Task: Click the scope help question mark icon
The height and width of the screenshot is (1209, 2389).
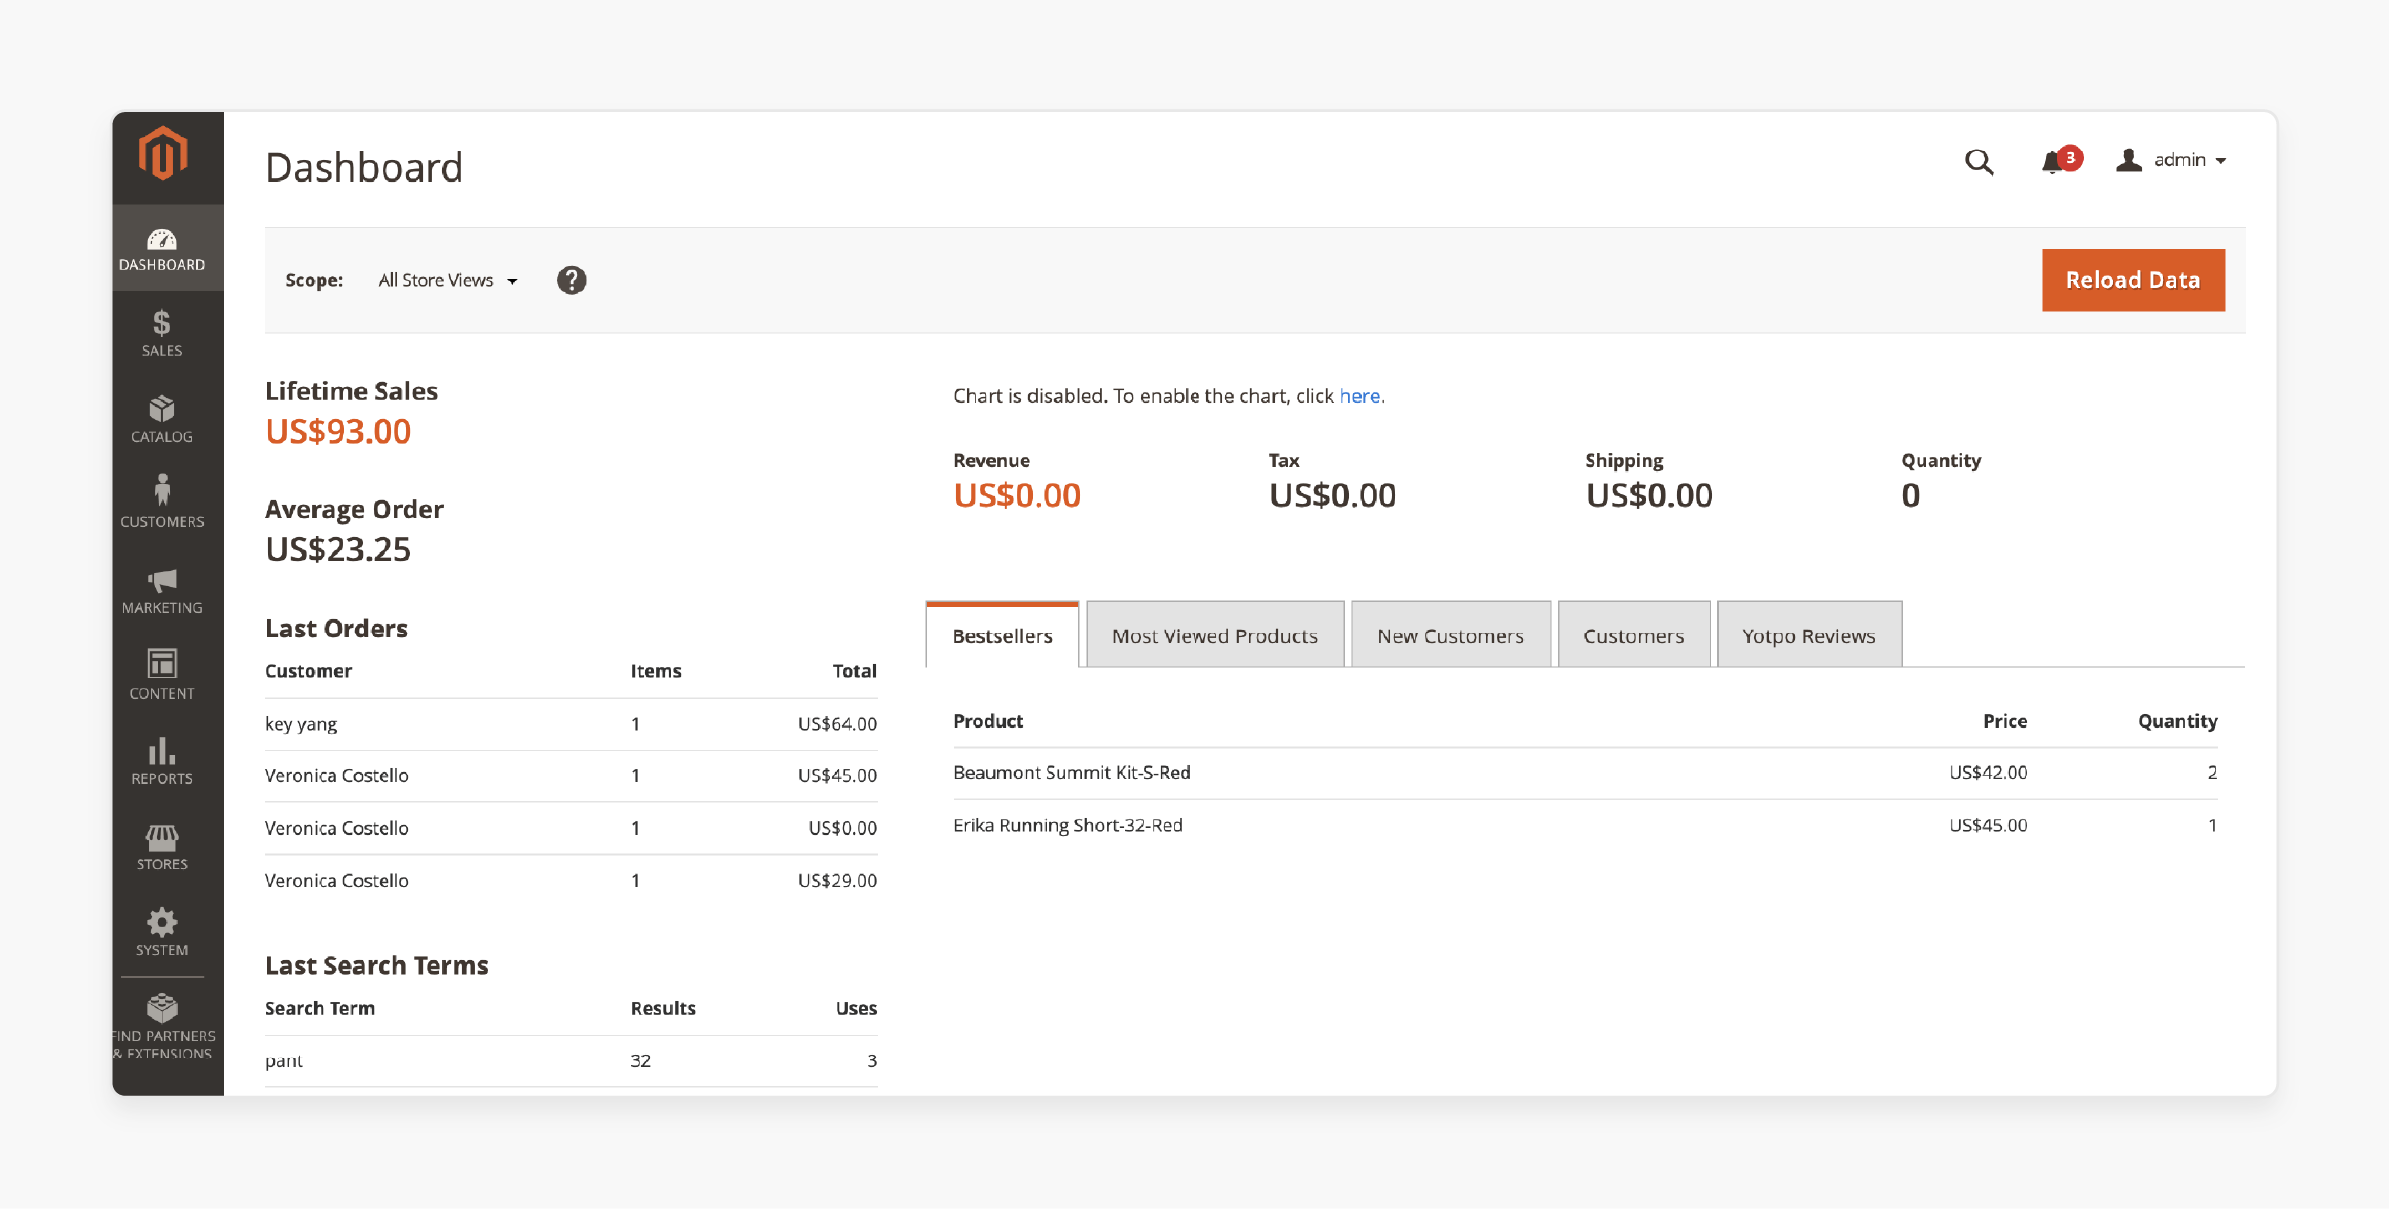Action: coord(572,280)
